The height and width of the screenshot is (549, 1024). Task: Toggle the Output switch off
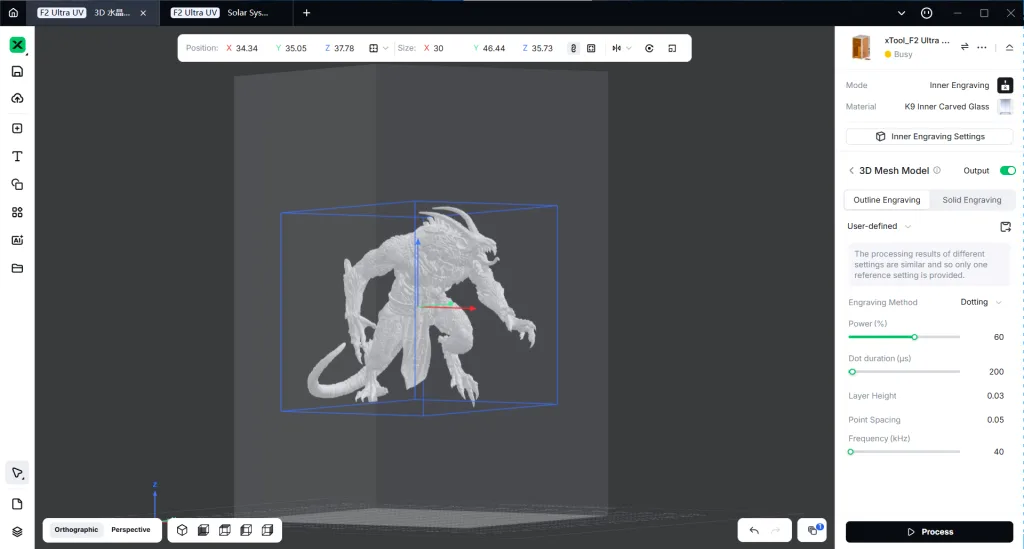click(x=1007, y=170)
